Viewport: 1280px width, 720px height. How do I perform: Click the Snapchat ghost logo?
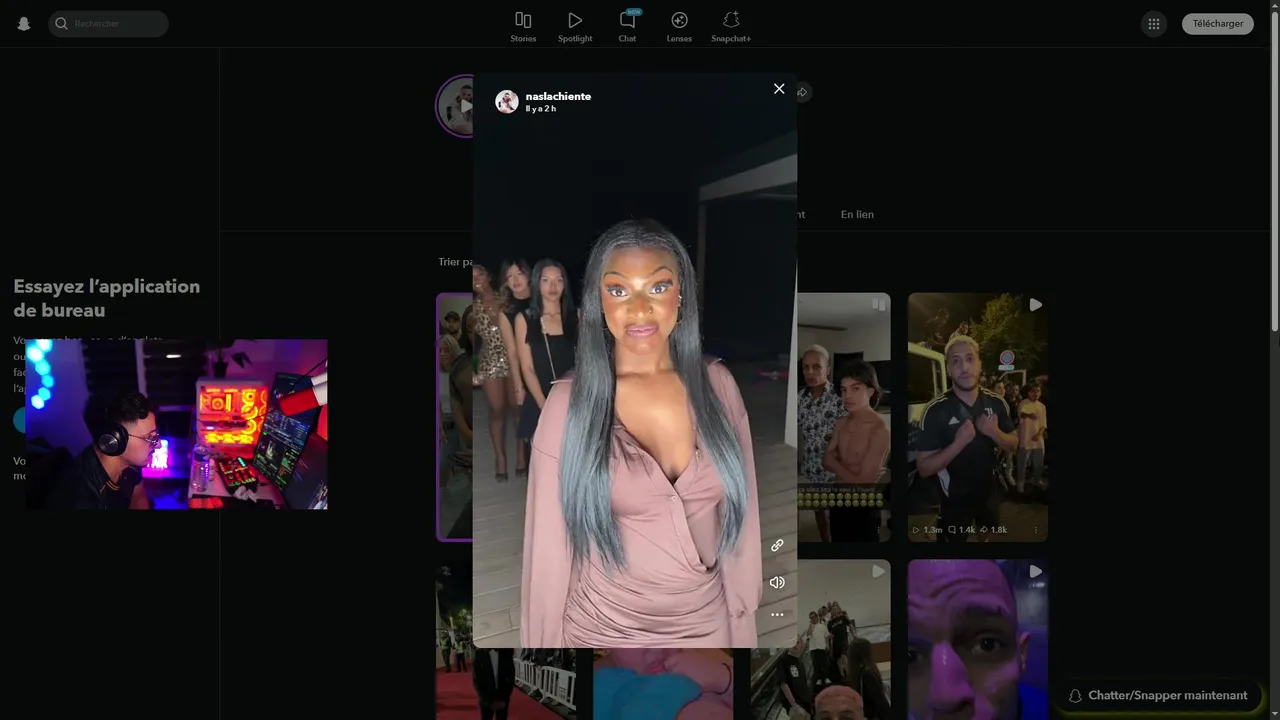[x=24, y=24]
